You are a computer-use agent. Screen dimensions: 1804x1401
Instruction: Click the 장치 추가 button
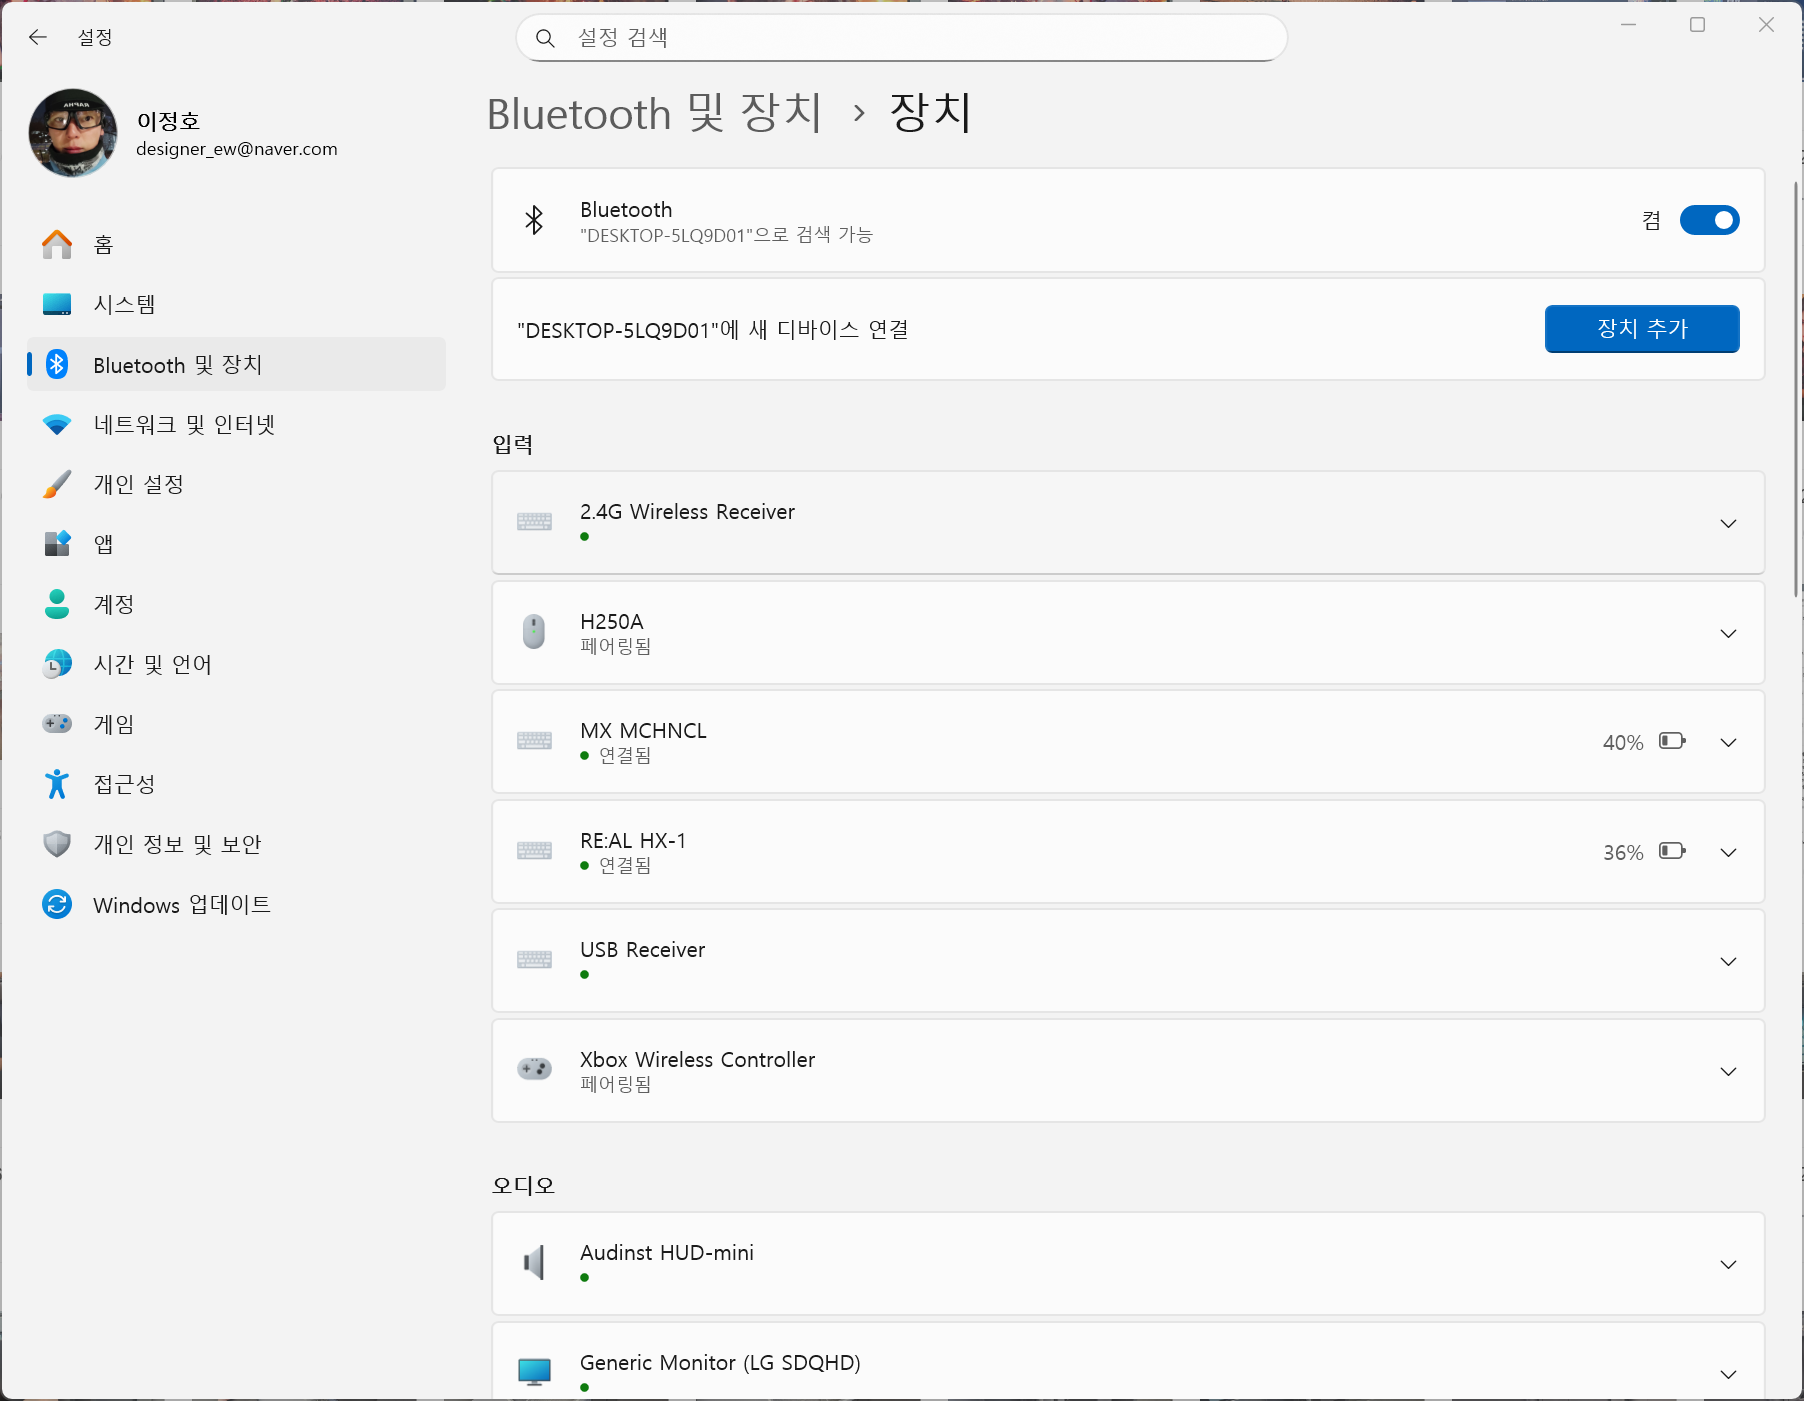point(1642,328)
